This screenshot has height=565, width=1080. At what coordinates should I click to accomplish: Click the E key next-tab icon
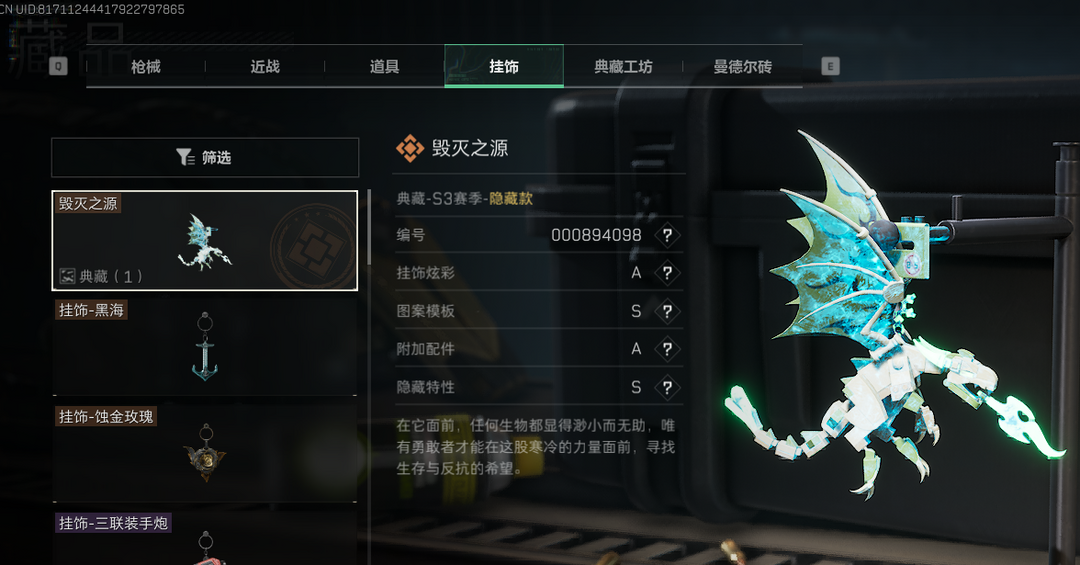click(830, 66)
